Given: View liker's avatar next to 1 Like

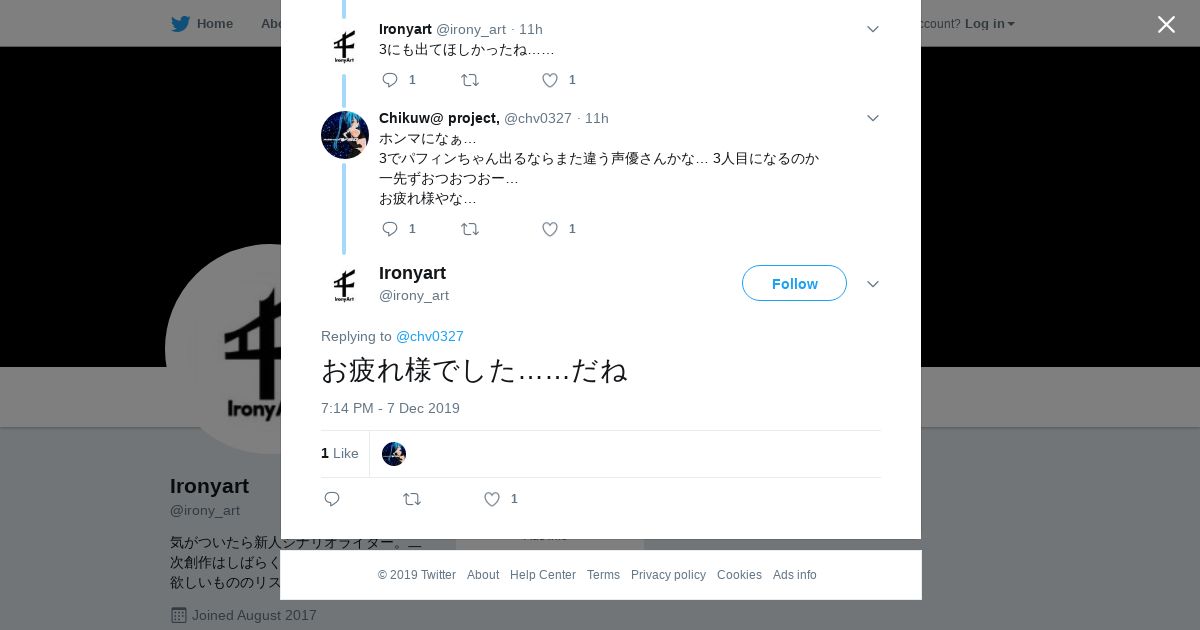Looking at the screenshot, I should pyautogui.click(x=394, y=454).
